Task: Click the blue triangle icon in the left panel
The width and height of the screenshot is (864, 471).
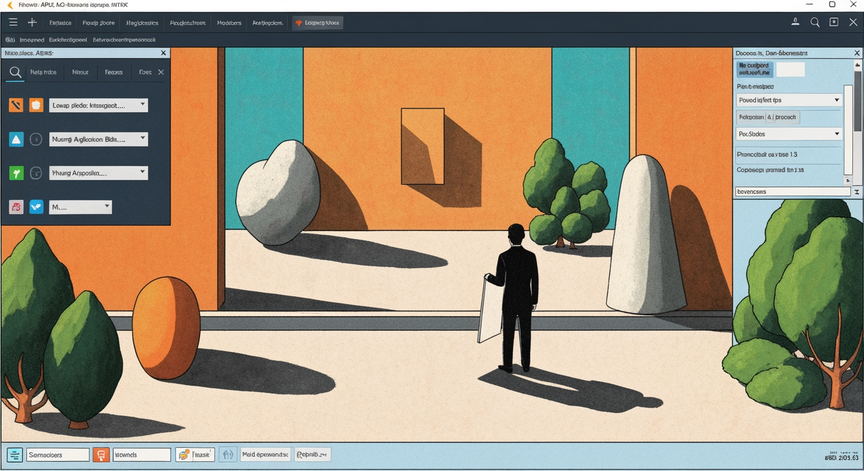Action: (16, 139)
